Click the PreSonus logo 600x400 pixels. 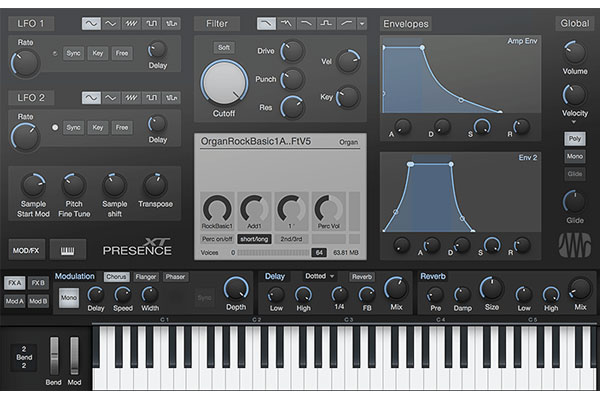click(574, 245)
